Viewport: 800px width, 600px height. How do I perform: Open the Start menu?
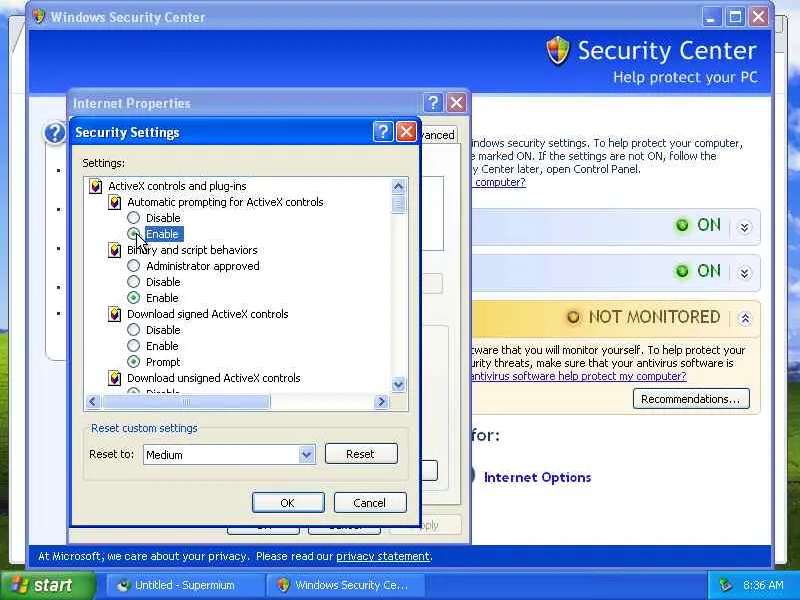pos(47,585)
